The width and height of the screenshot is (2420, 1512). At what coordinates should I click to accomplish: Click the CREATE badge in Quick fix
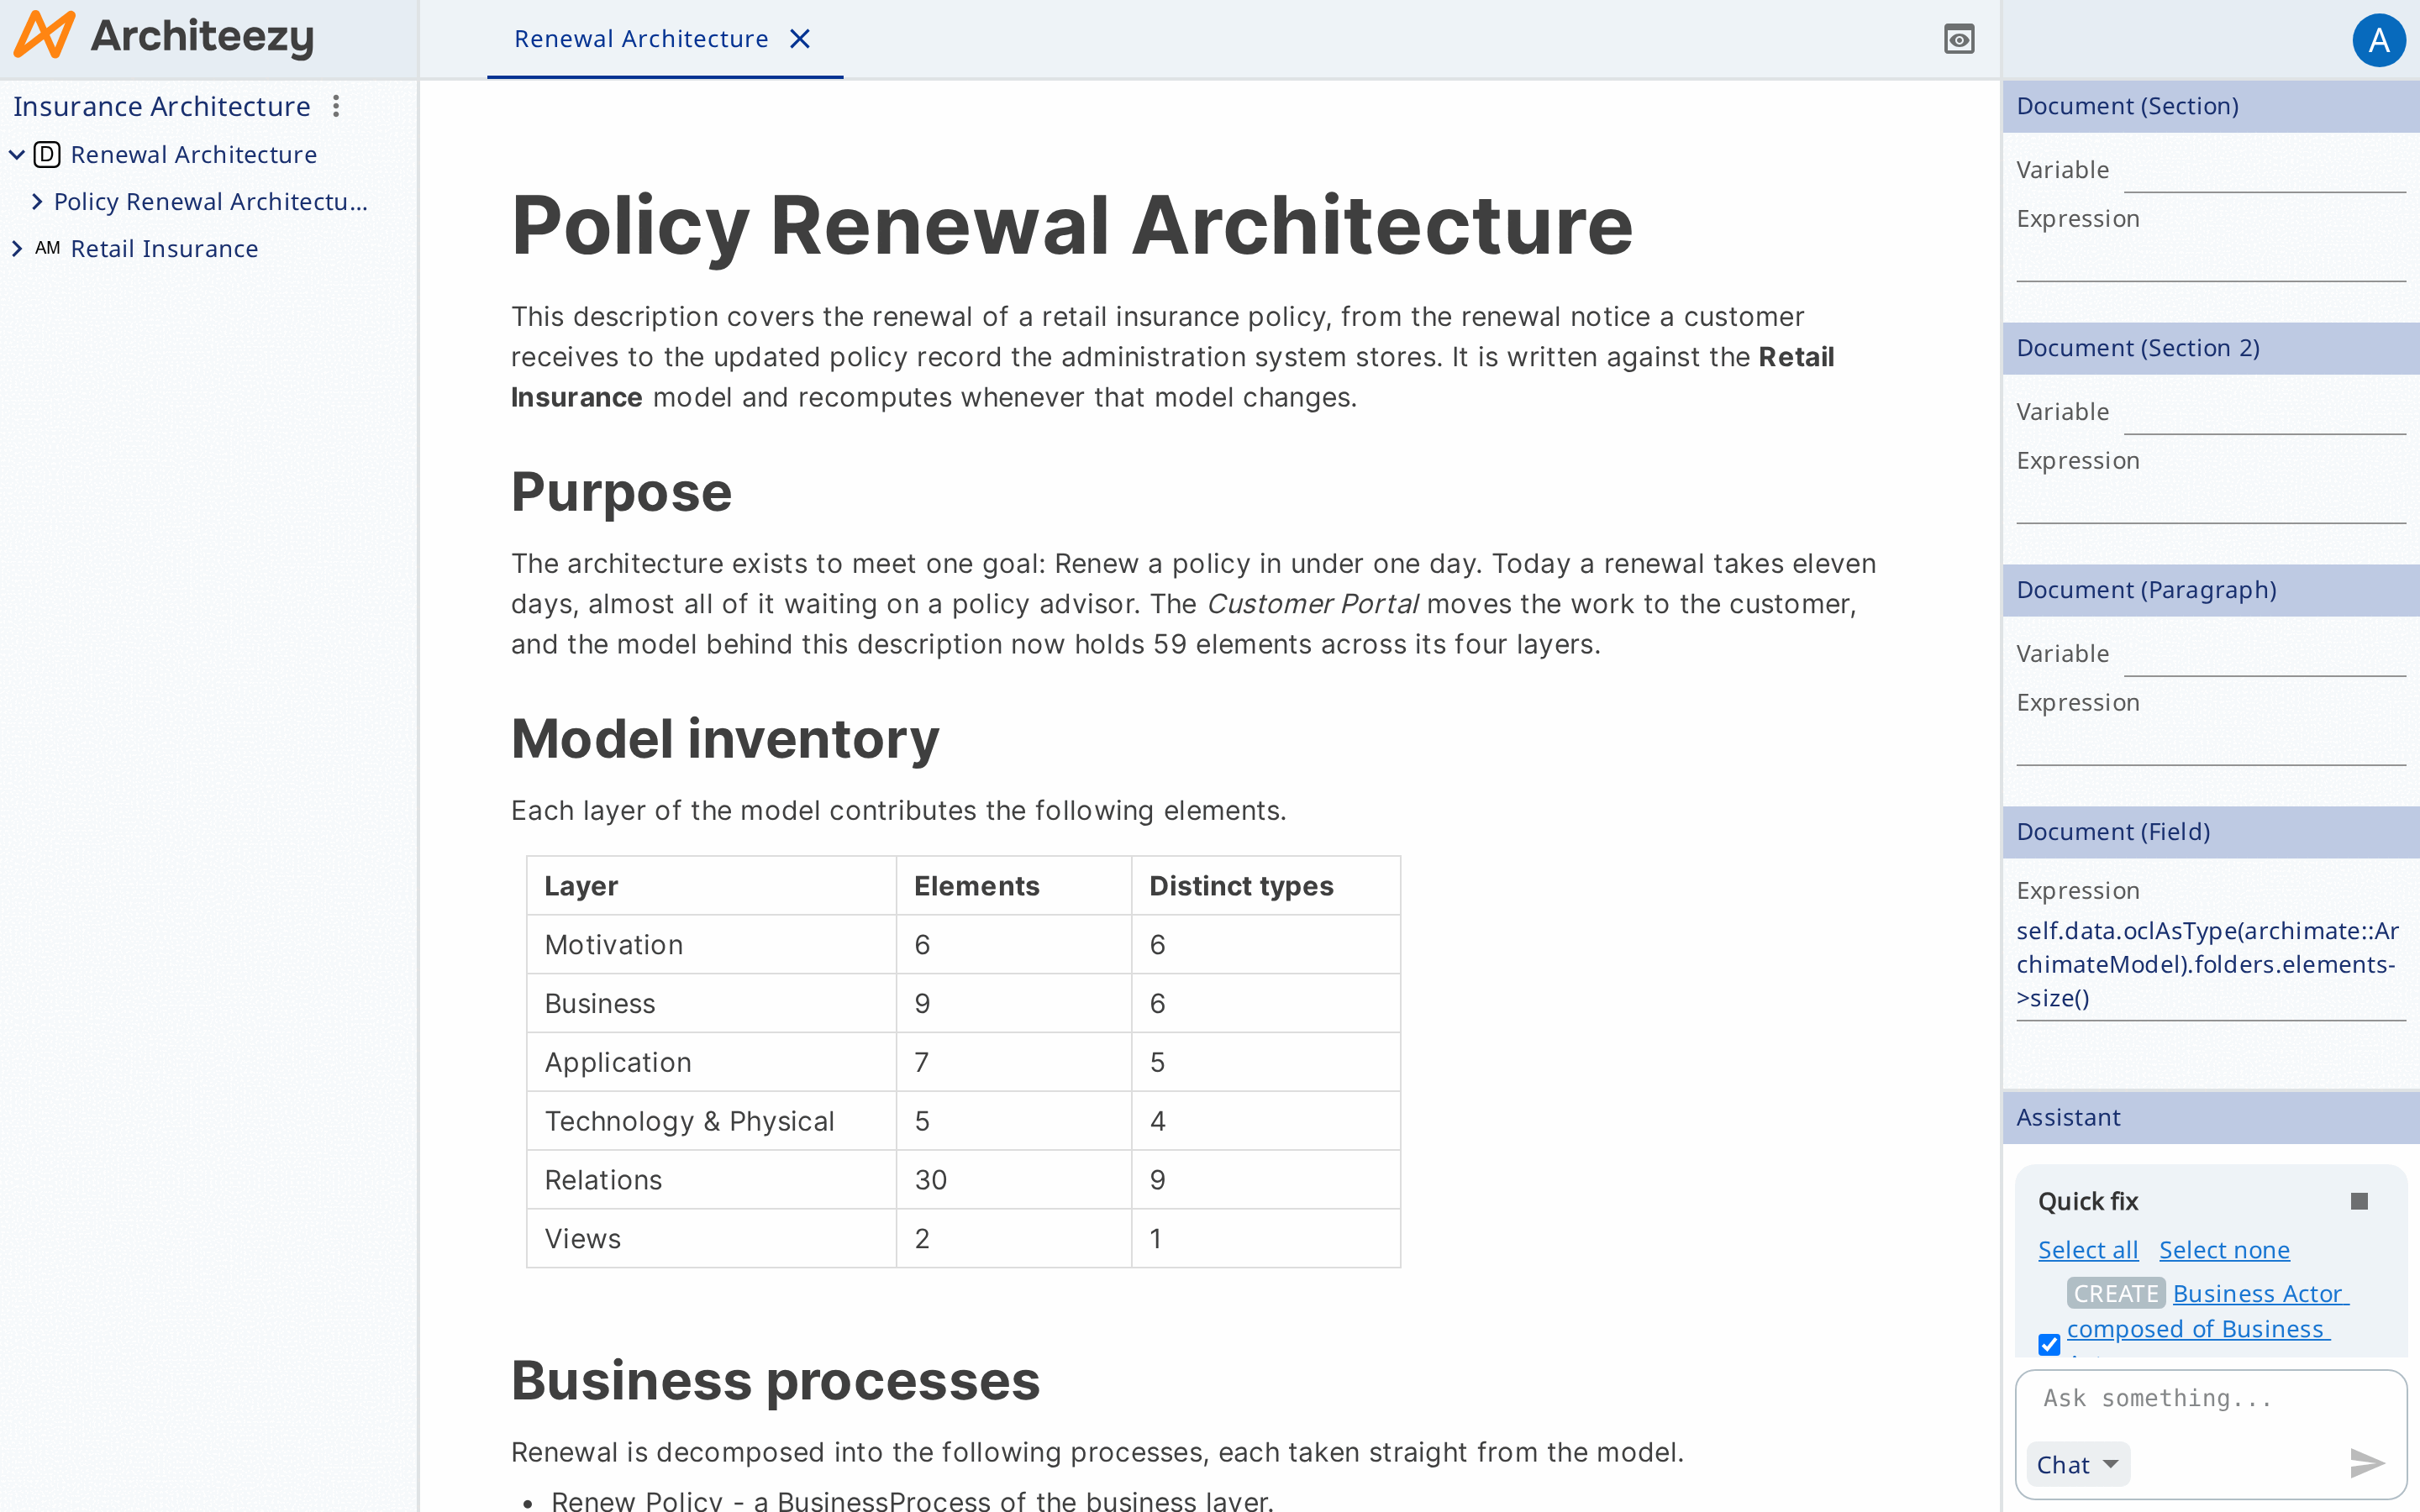2116,1294
